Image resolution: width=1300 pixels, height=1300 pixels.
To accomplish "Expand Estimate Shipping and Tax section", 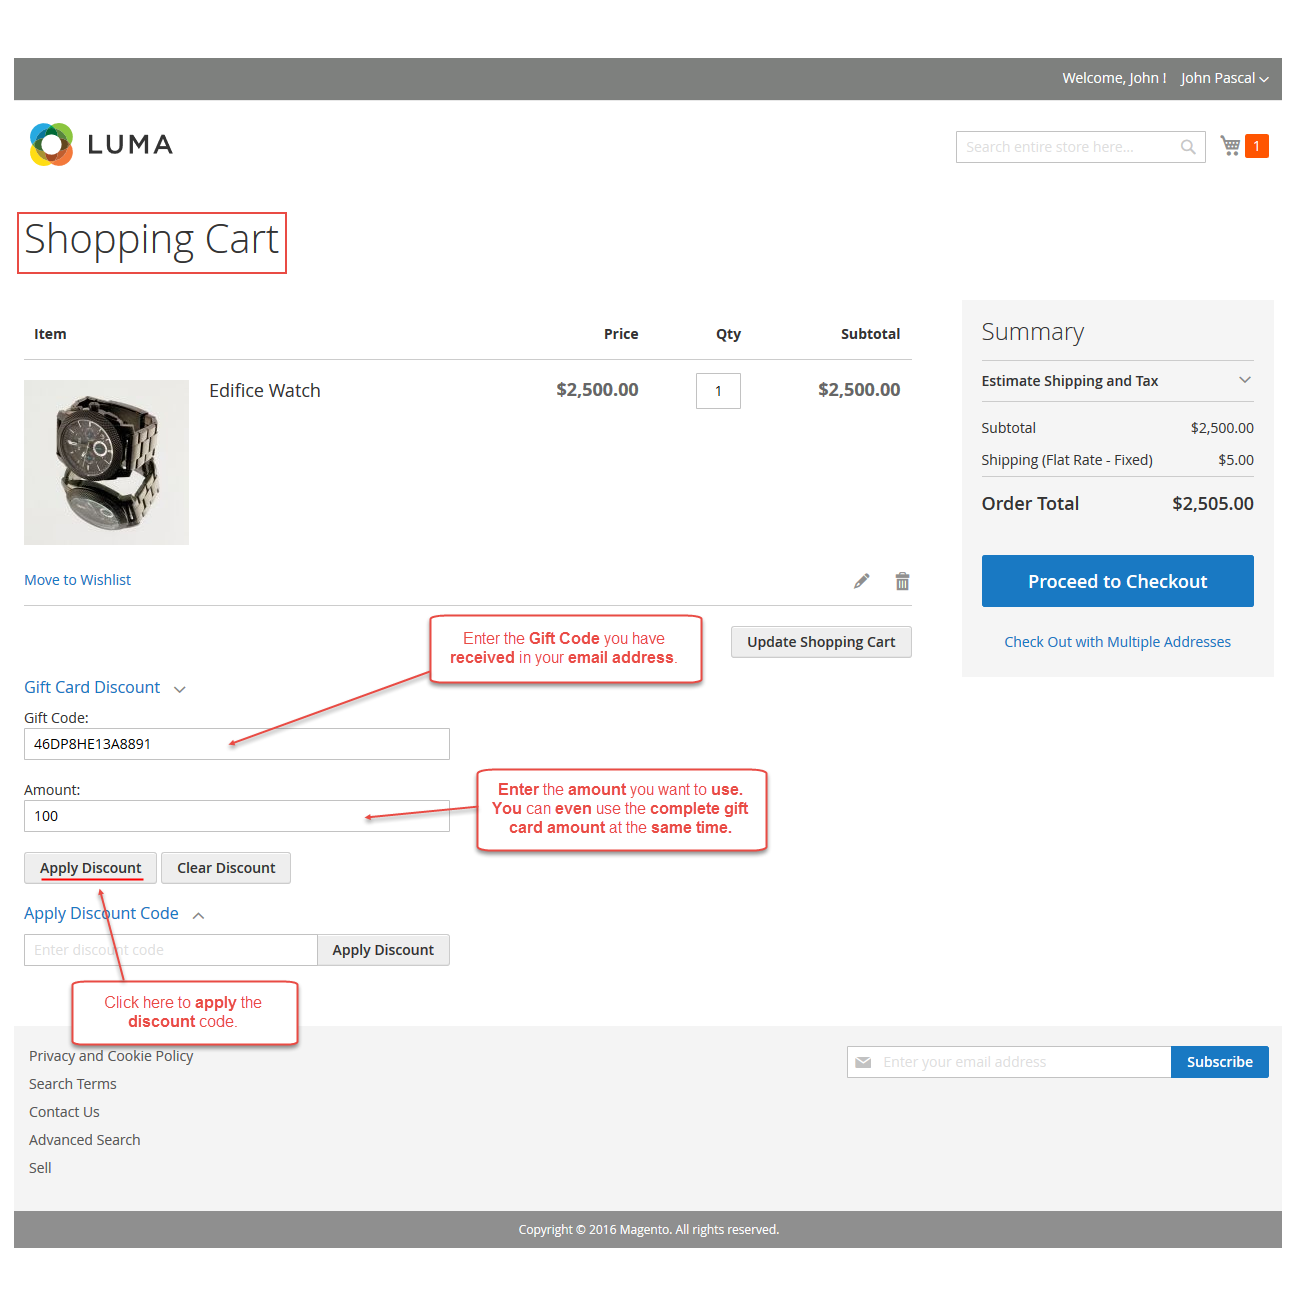I will click(x=1117, y=381).
